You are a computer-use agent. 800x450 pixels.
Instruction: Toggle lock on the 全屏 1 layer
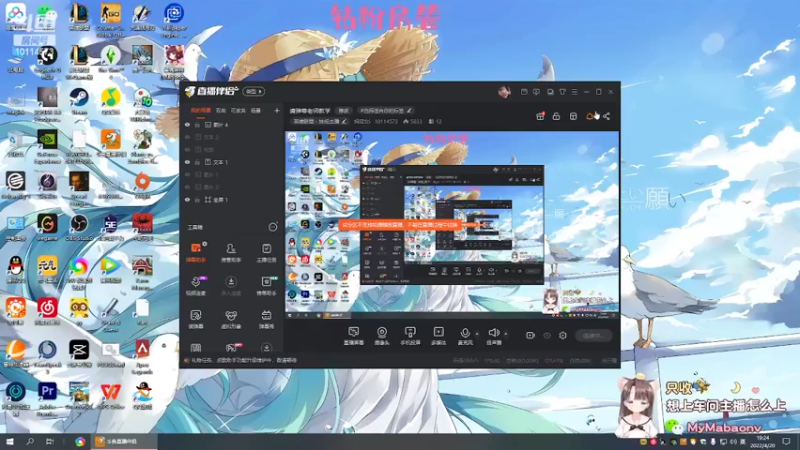(197, 199)
